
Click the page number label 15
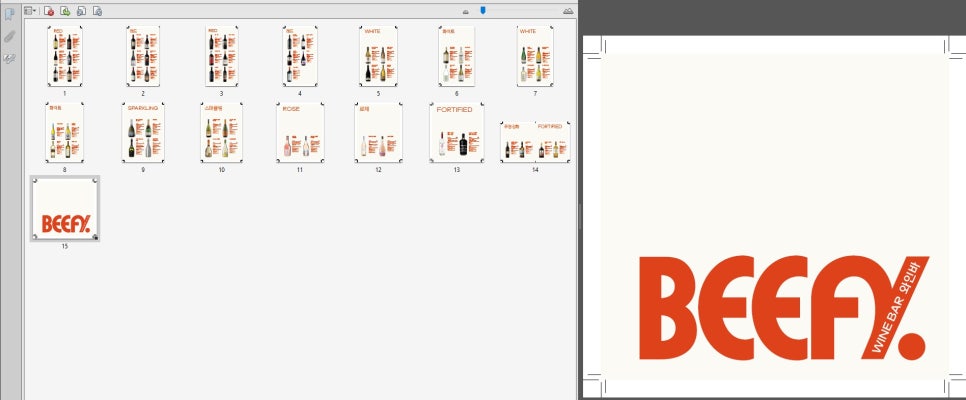(x=65, y=246)
